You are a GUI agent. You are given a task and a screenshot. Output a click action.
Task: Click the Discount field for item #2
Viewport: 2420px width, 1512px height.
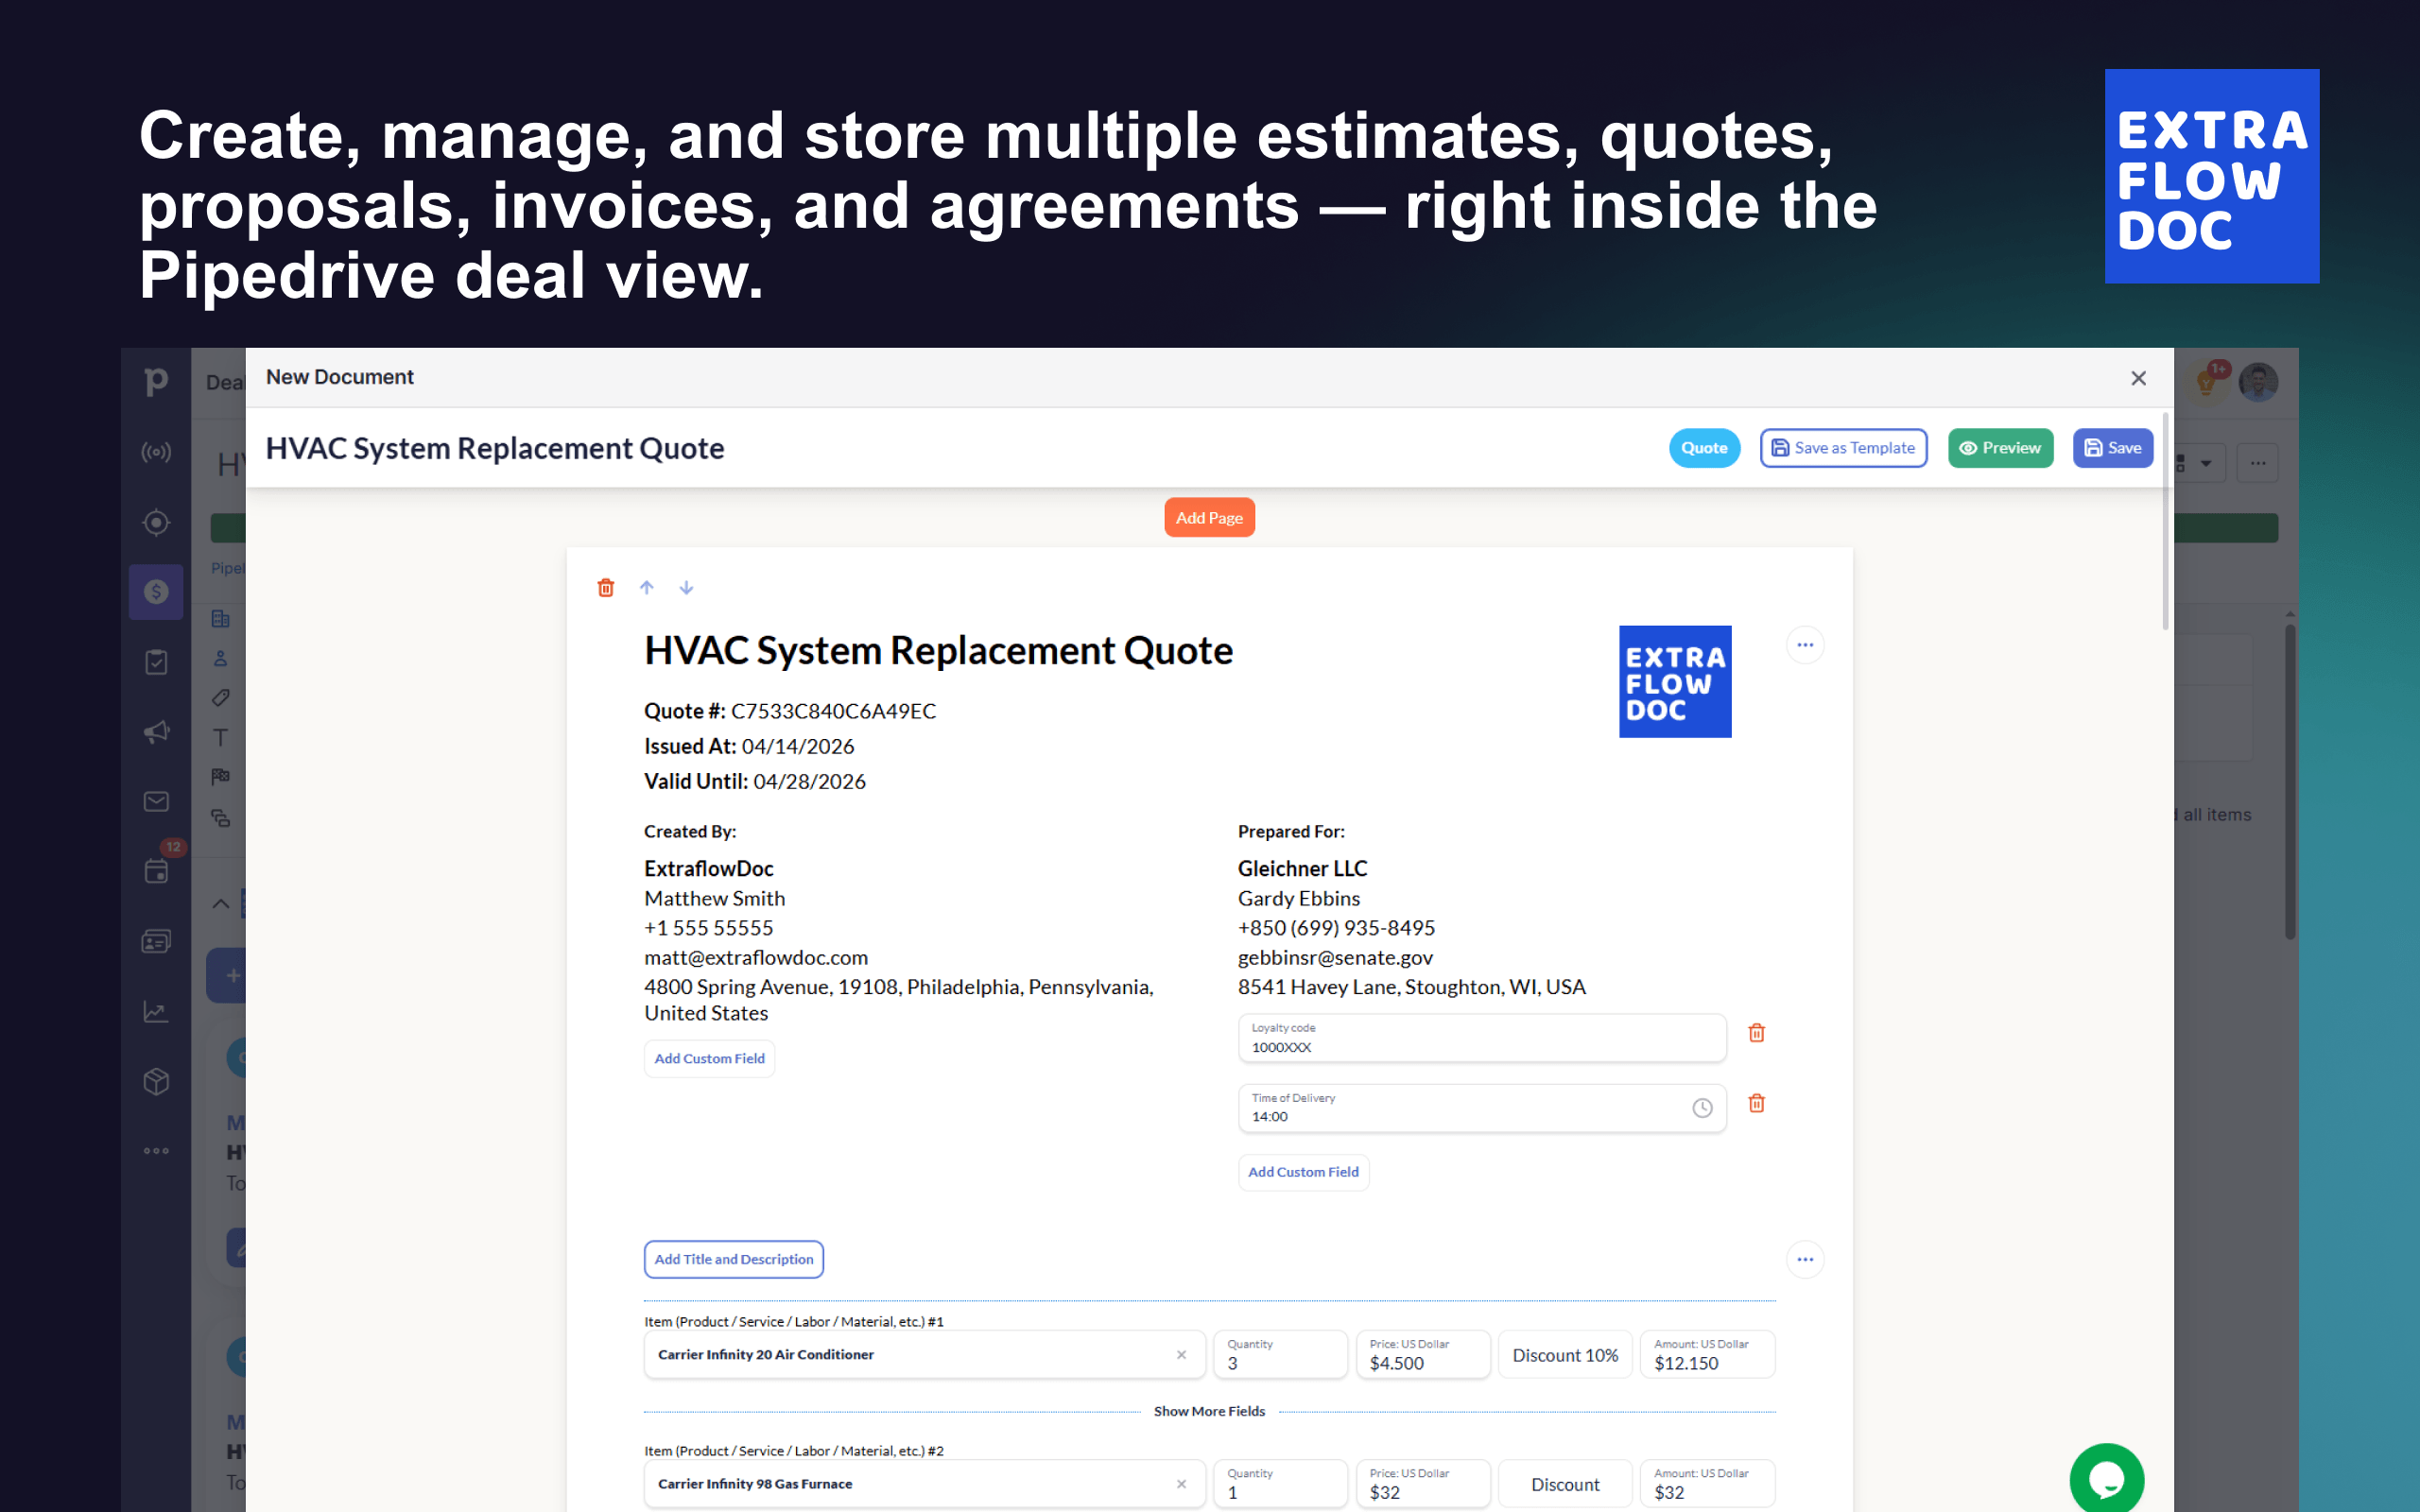(1565, 1484)
